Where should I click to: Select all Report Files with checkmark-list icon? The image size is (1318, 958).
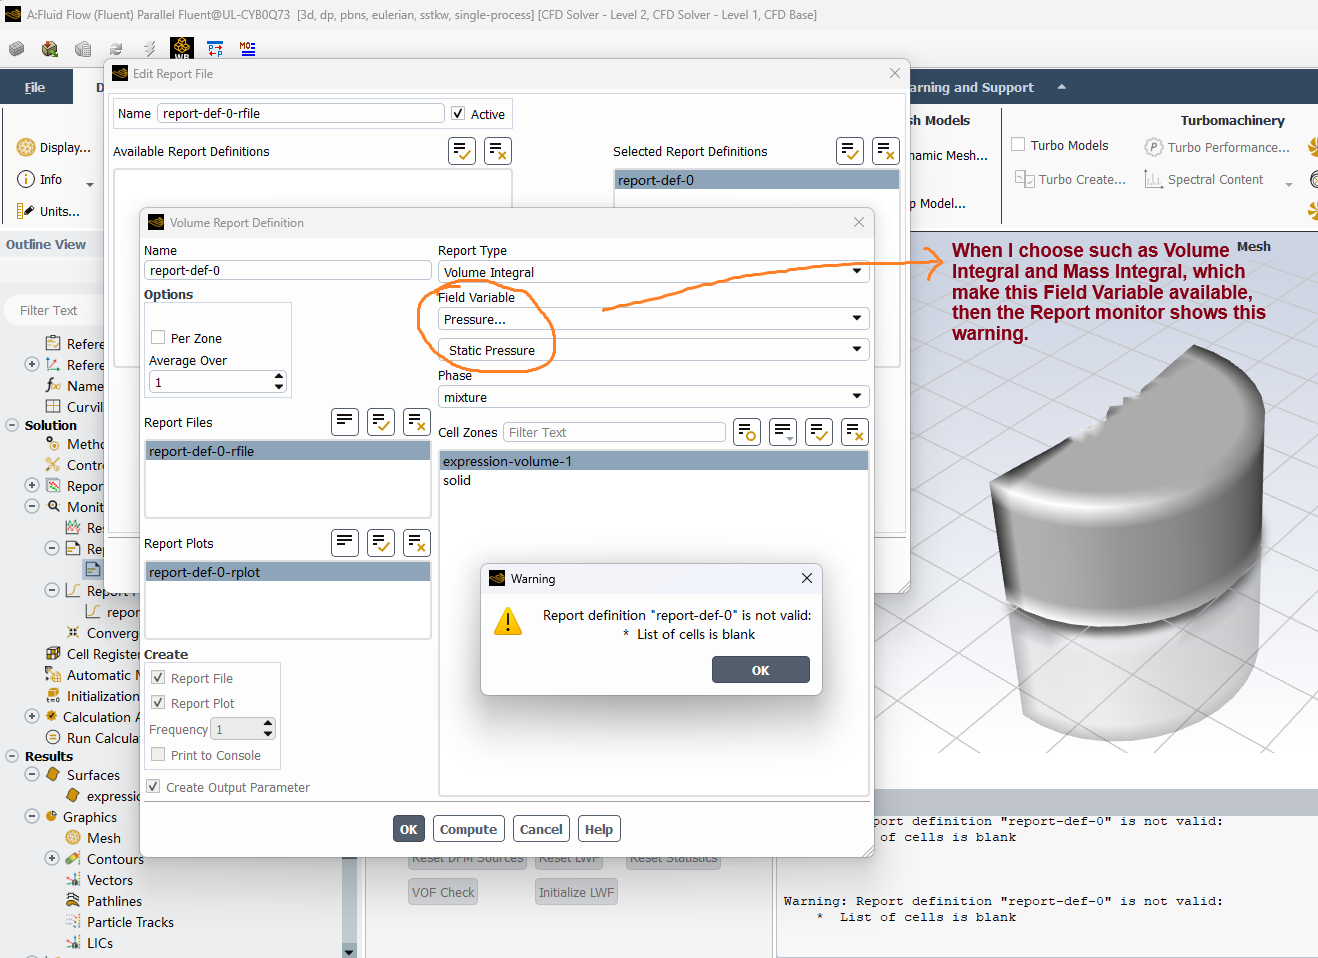tap(381, 422)
